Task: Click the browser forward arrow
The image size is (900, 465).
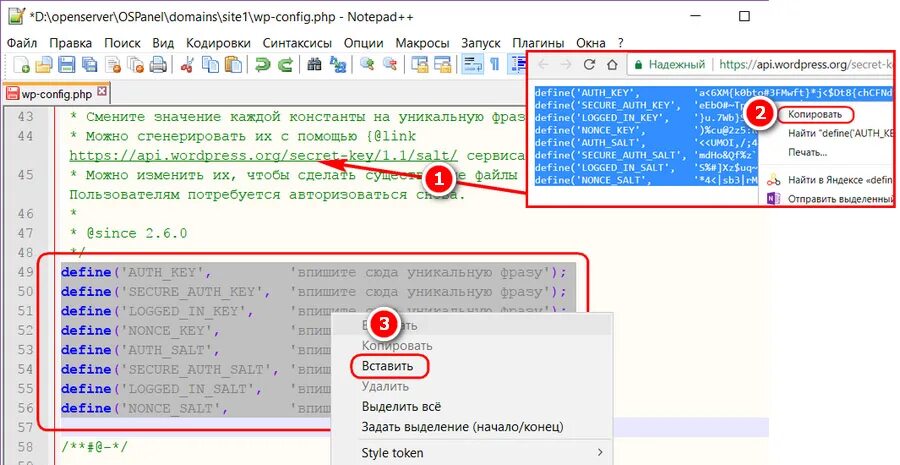Action: pyautogui.click(x=566, y=64)
